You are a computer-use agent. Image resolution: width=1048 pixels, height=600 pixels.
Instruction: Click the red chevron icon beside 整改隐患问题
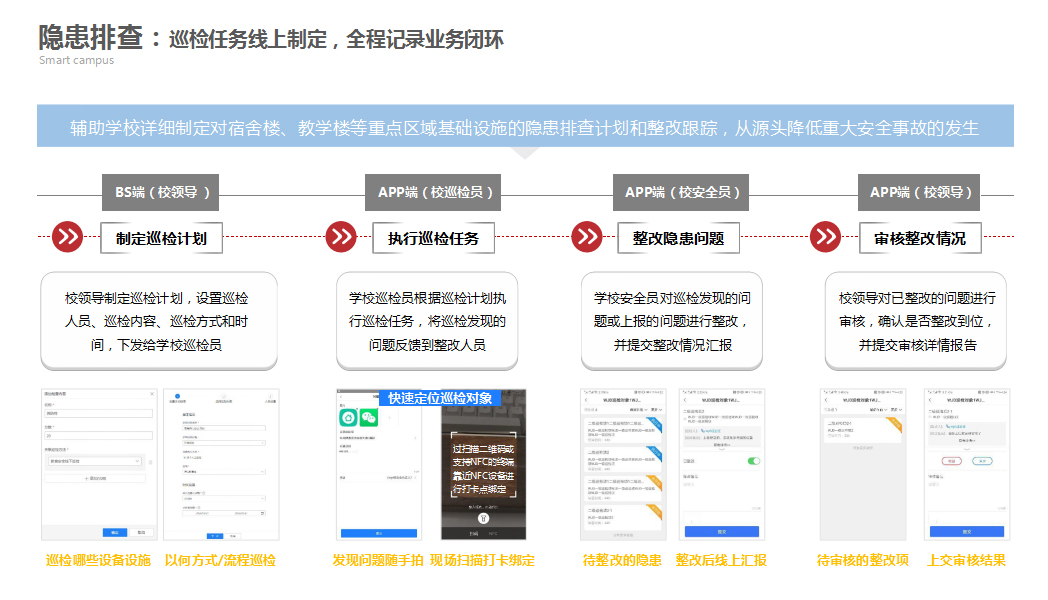(586, 238)
